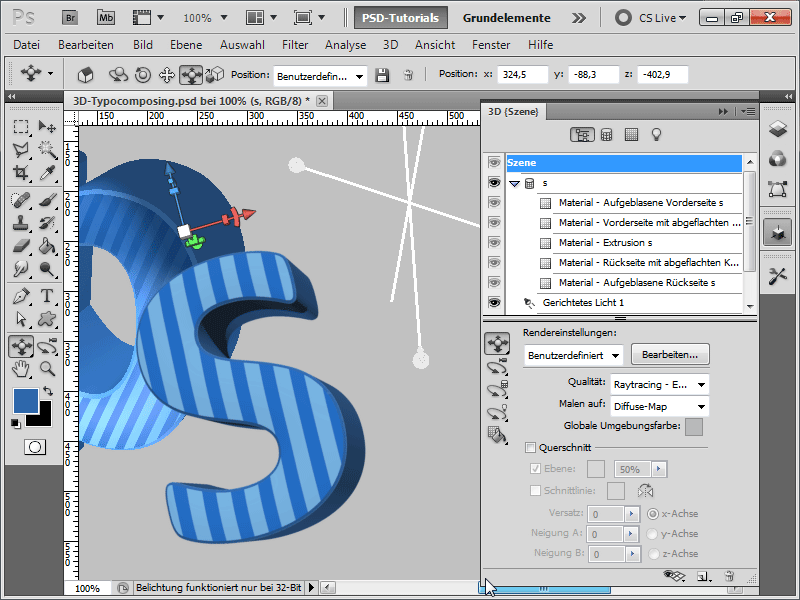
Task: Select the Custom Shape tool
Action: pyautogui.click(x=47, y=319)
